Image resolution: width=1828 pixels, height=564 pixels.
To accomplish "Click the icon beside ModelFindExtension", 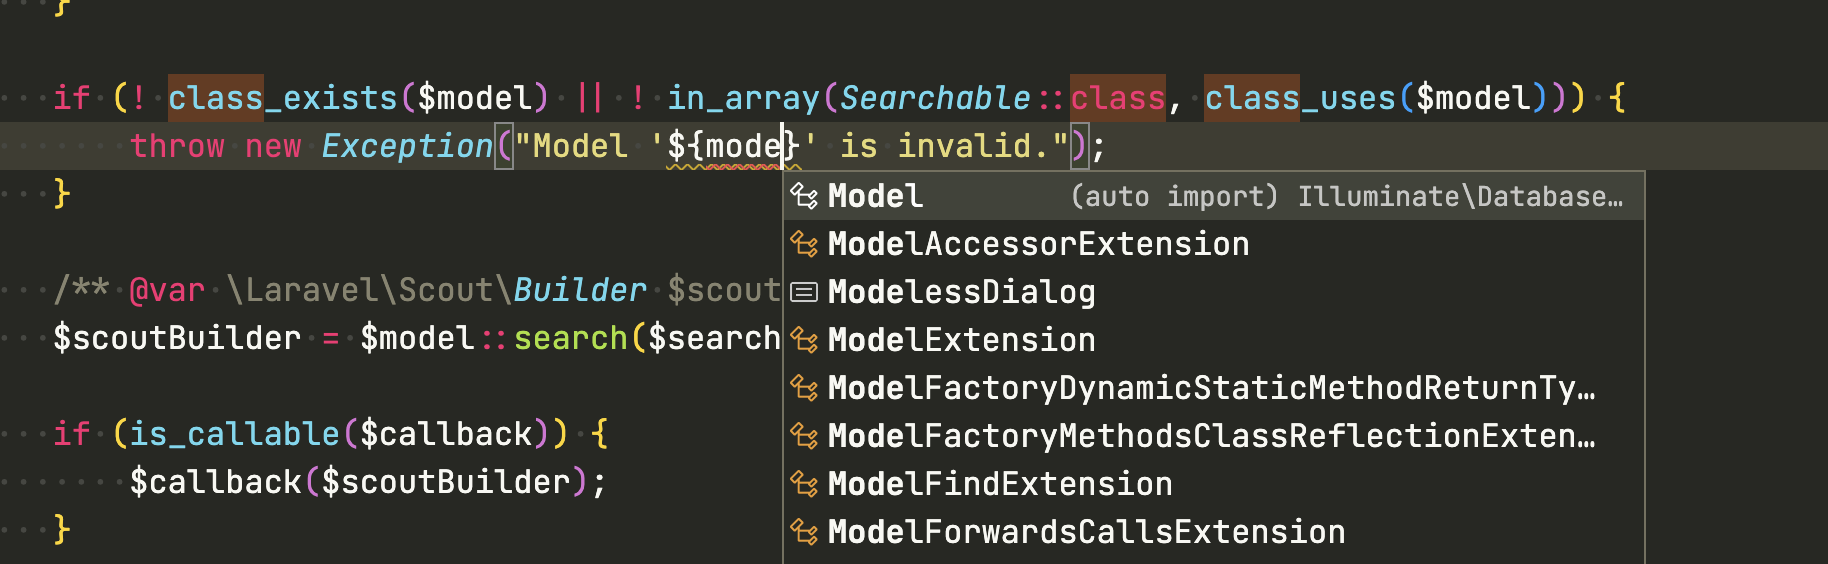I will [804, 484].
